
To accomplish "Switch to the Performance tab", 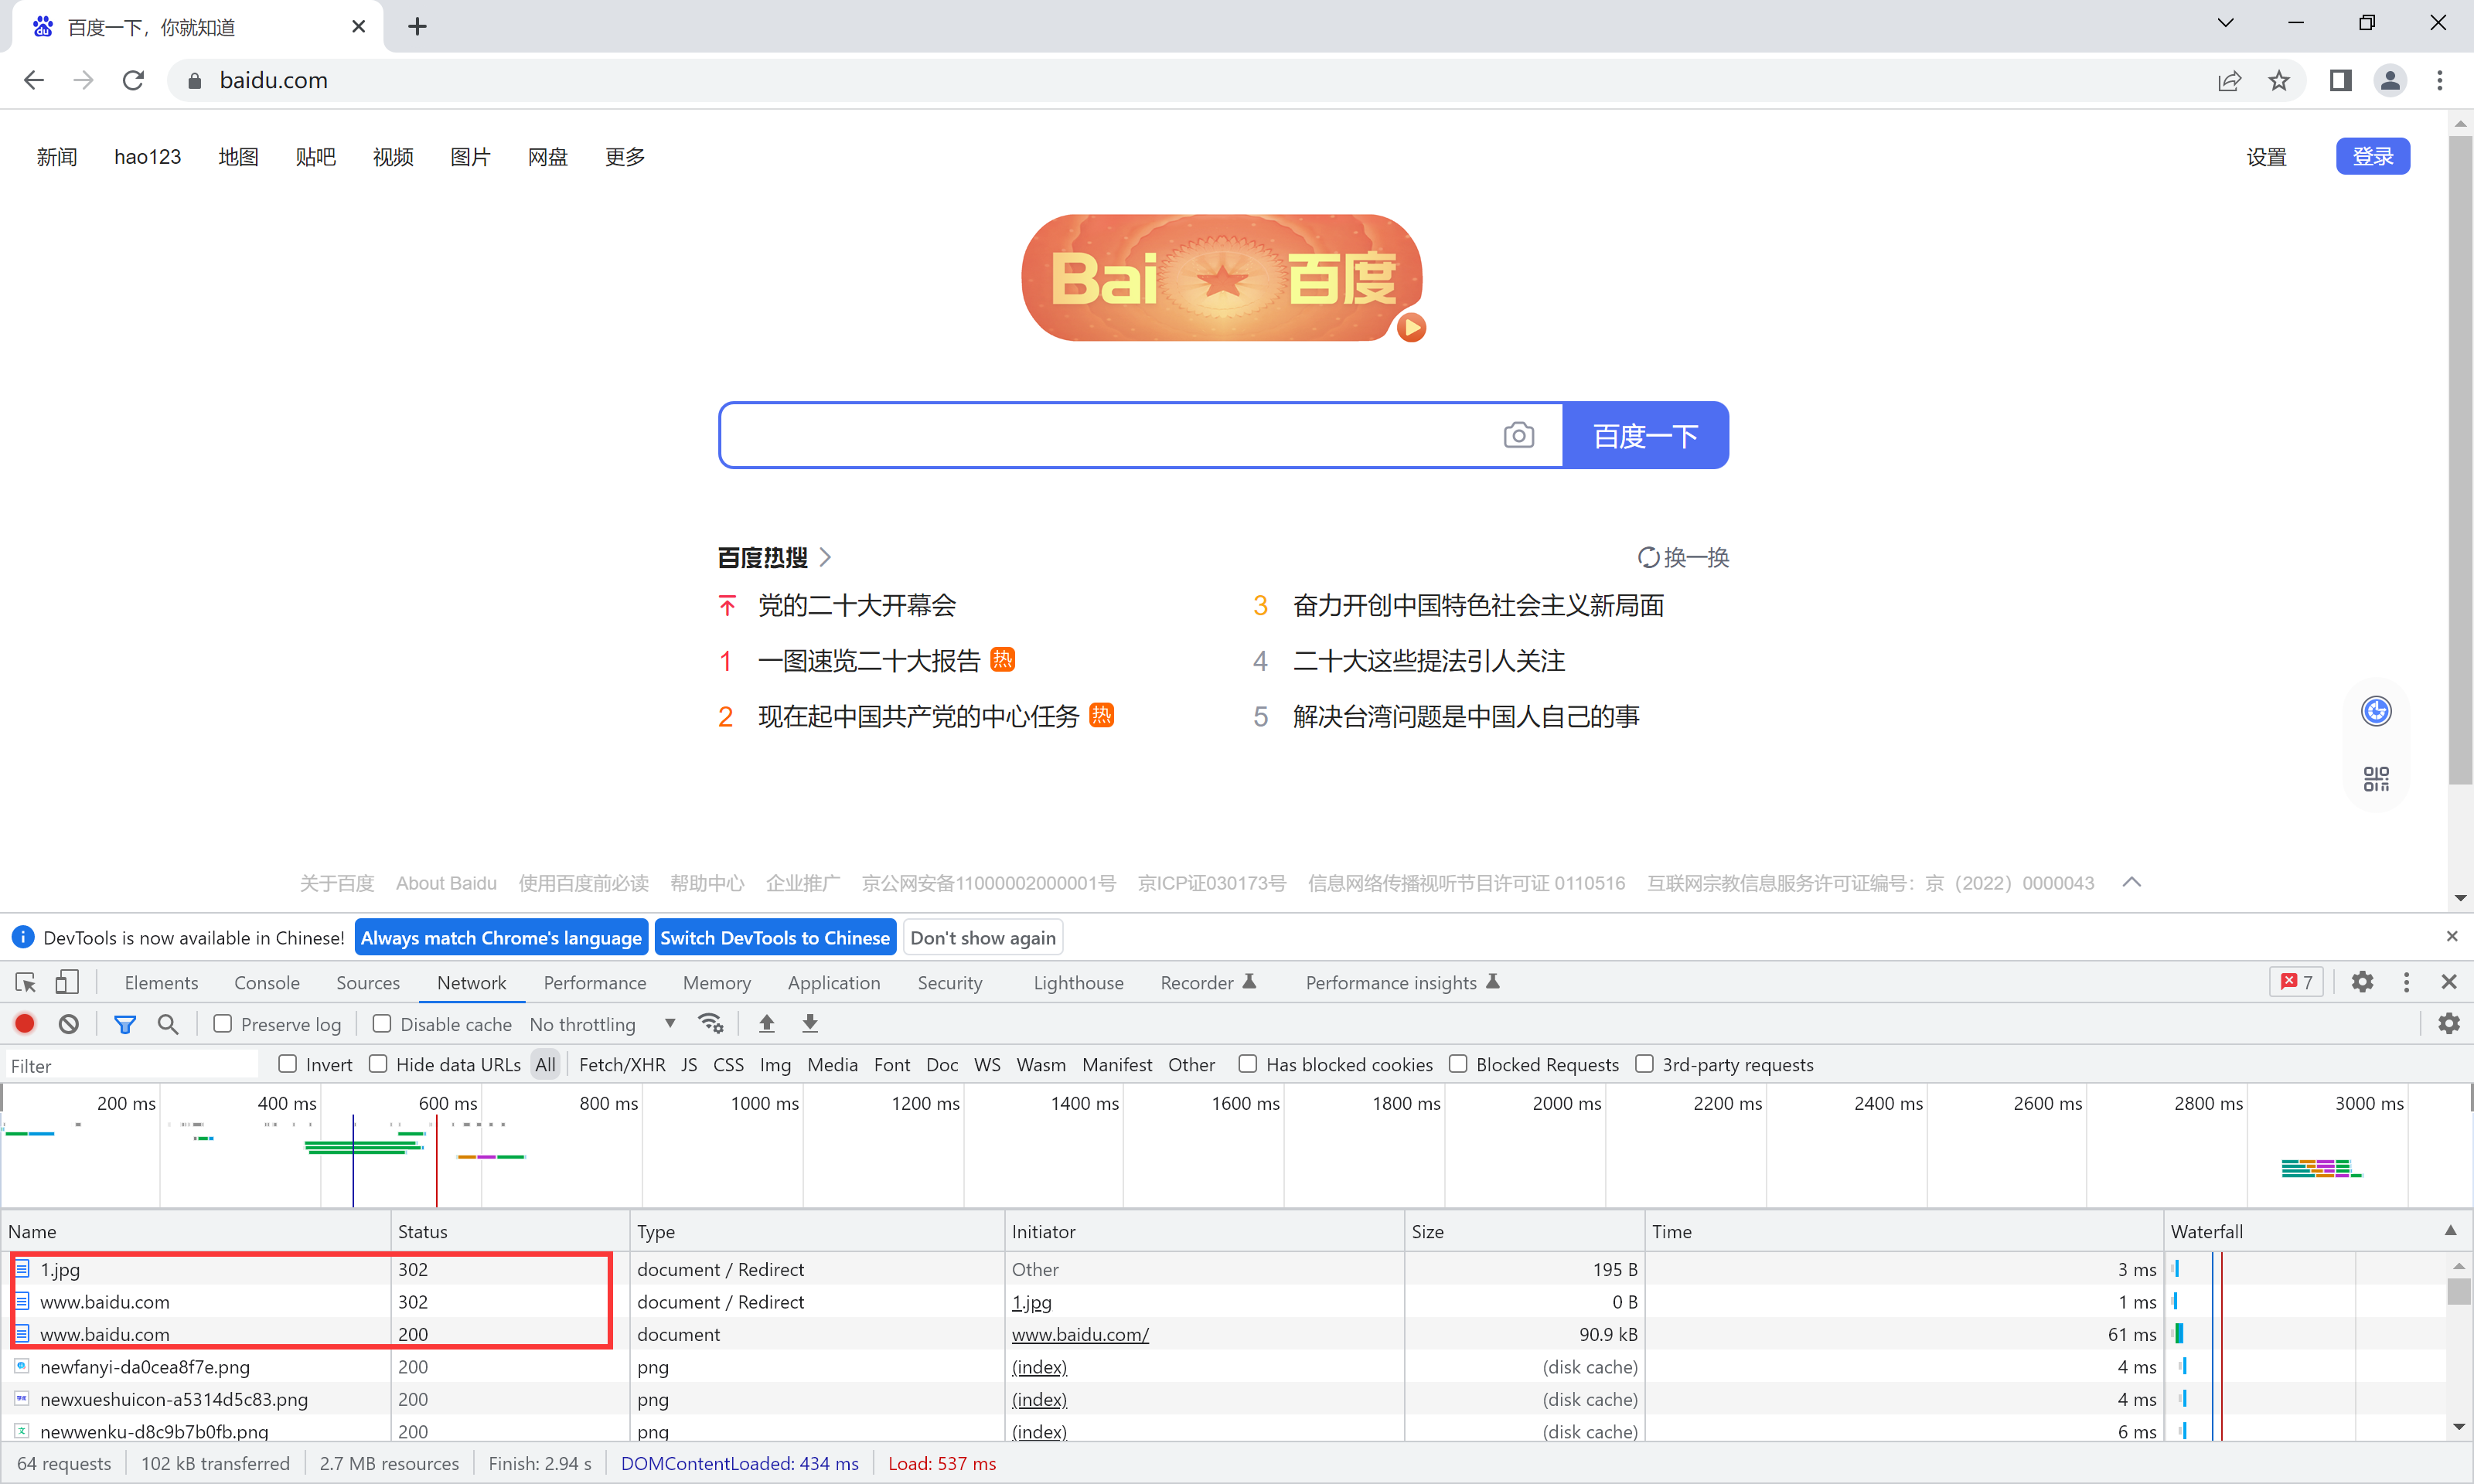I will [595, 982].
